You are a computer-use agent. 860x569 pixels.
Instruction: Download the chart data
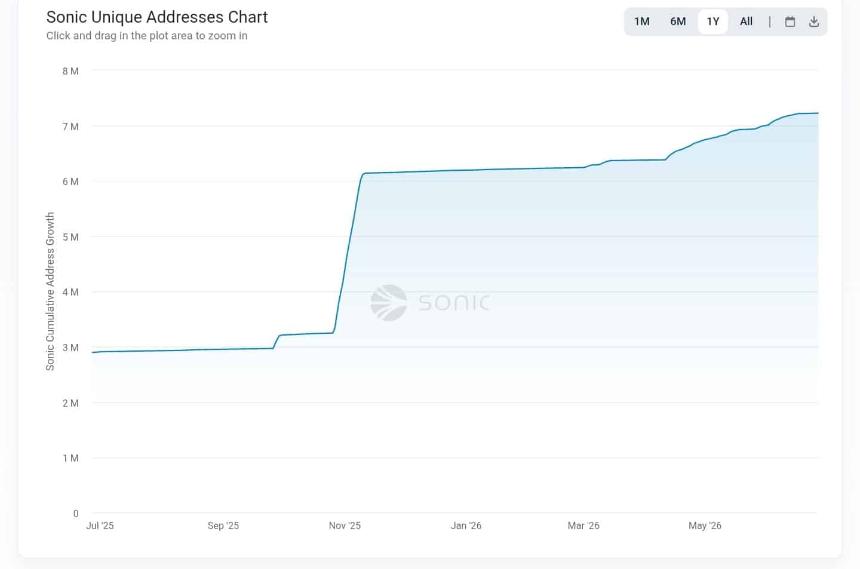click(x=814, y=21)
